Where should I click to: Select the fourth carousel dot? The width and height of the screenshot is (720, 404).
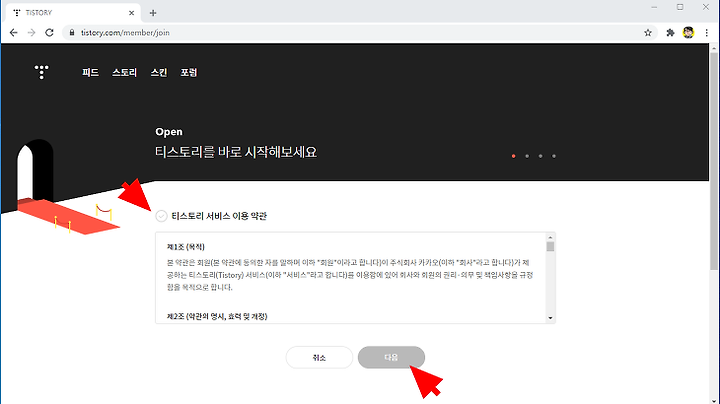(554, 156)
